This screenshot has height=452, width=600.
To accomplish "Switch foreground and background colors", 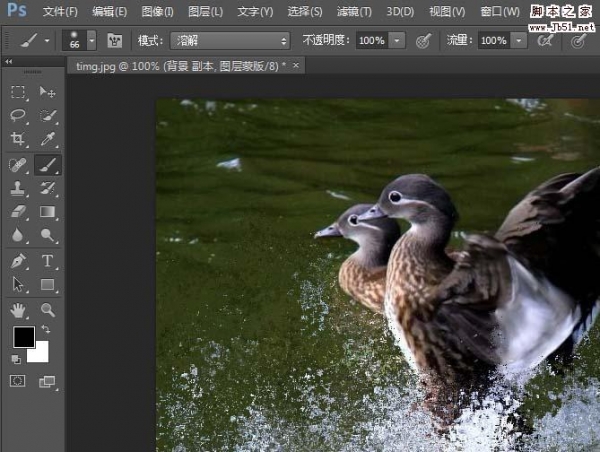I will [45, 329].
